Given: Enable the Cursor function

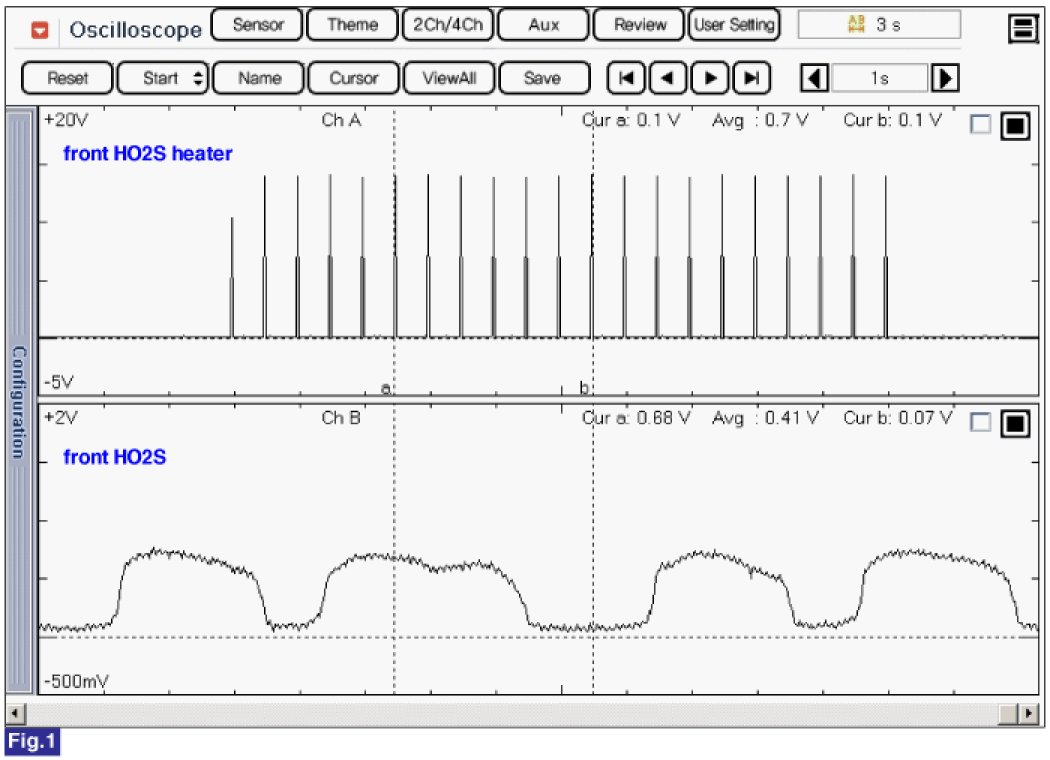Looking at the screenshot, I should 354,78.
